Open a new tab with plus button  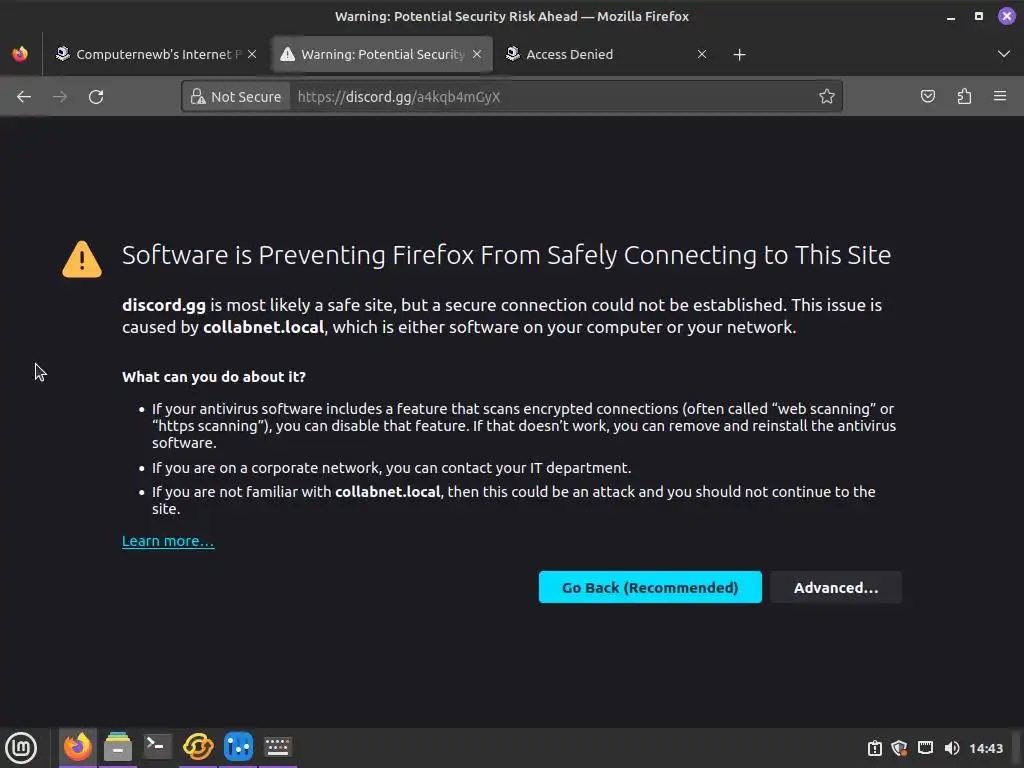tap(739, 55)
